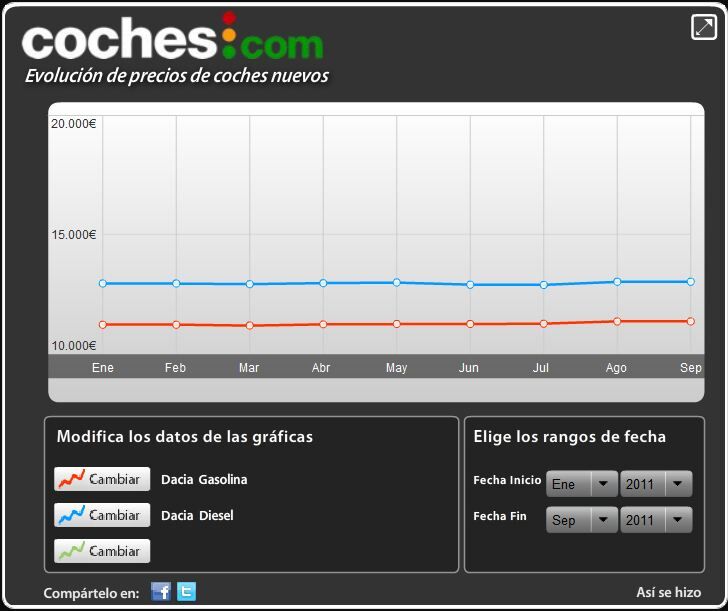
Task: Select the red gasoline point at Mar
Action: (x=249, y=325)
